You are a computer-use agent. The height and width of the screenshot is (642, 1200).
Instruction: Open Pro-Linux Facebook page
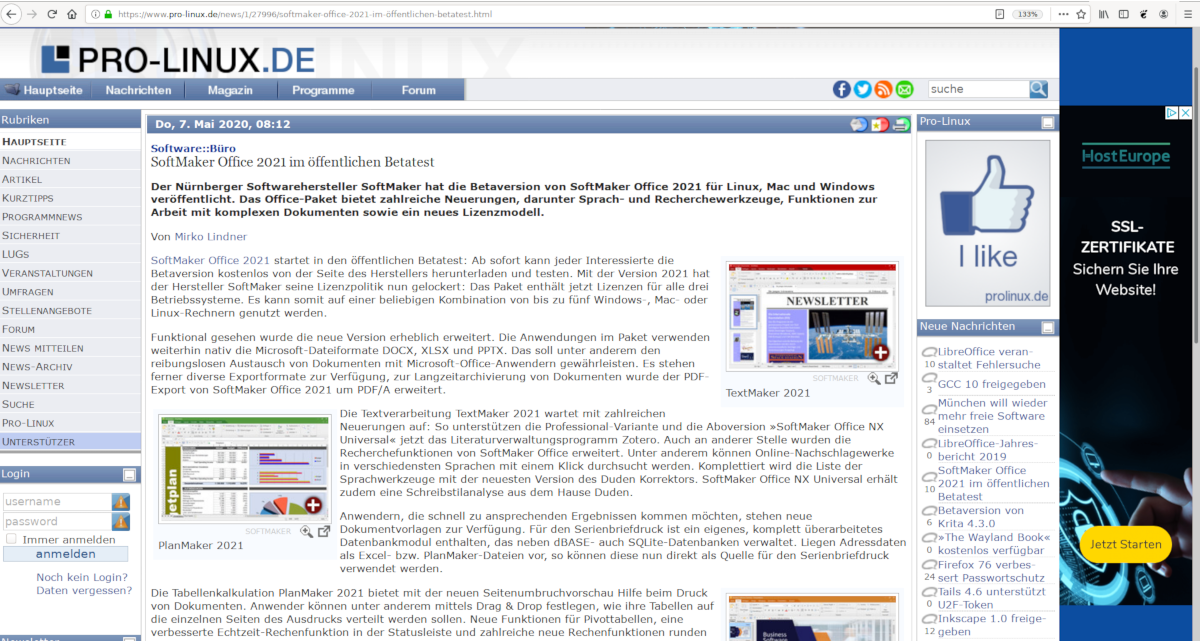(842, 89)
